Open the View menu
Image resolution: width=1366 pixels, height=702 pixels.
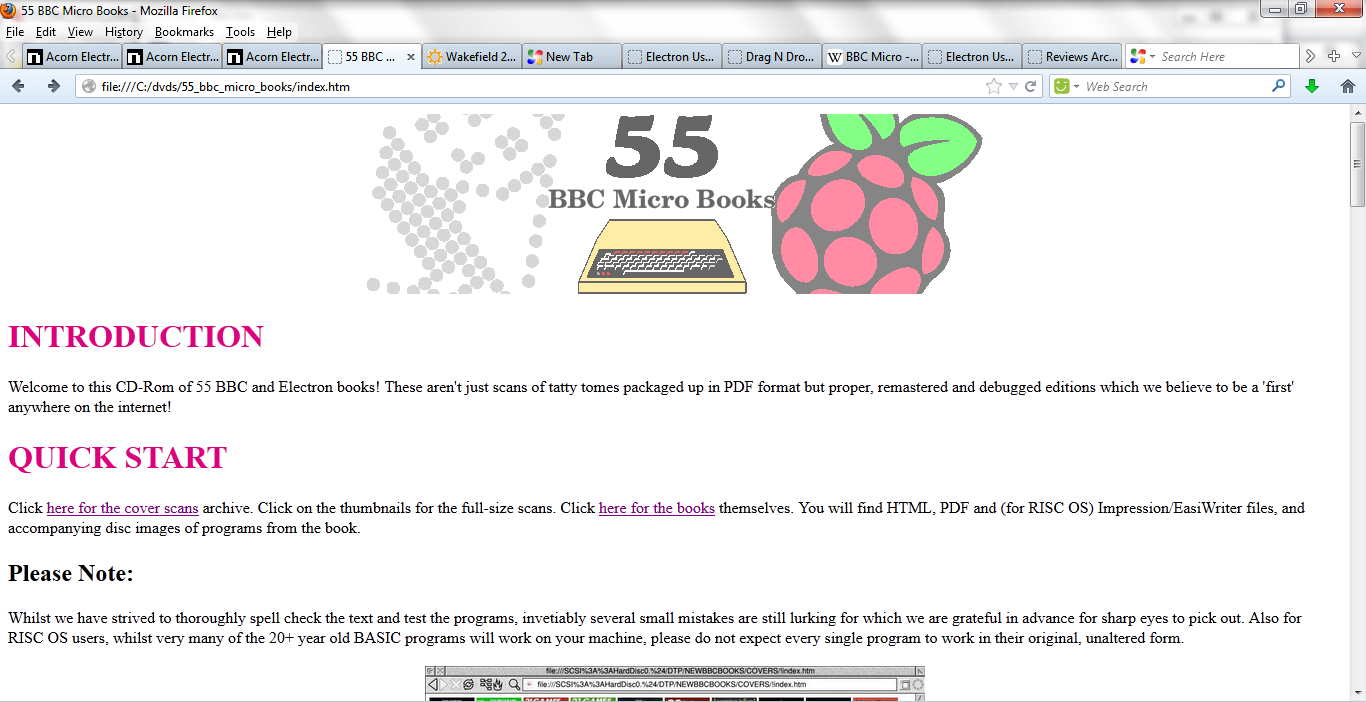click(x=80, y=32)
